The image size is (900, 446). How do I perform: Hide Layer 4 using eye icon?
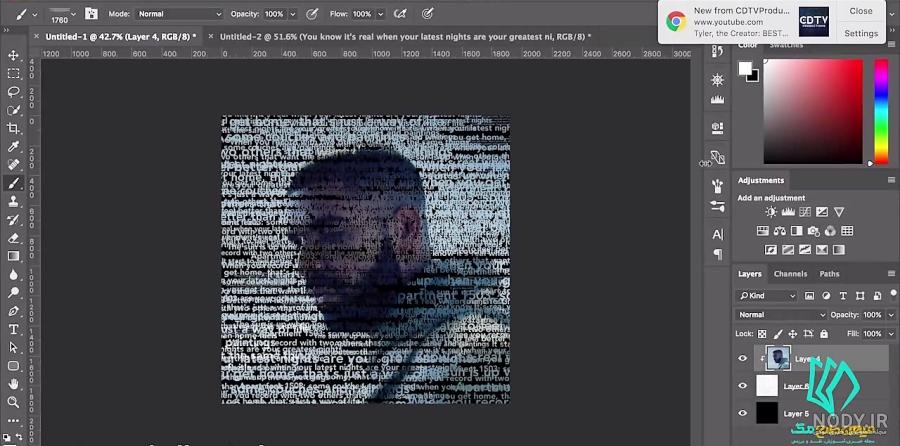(x=743, y=358)
